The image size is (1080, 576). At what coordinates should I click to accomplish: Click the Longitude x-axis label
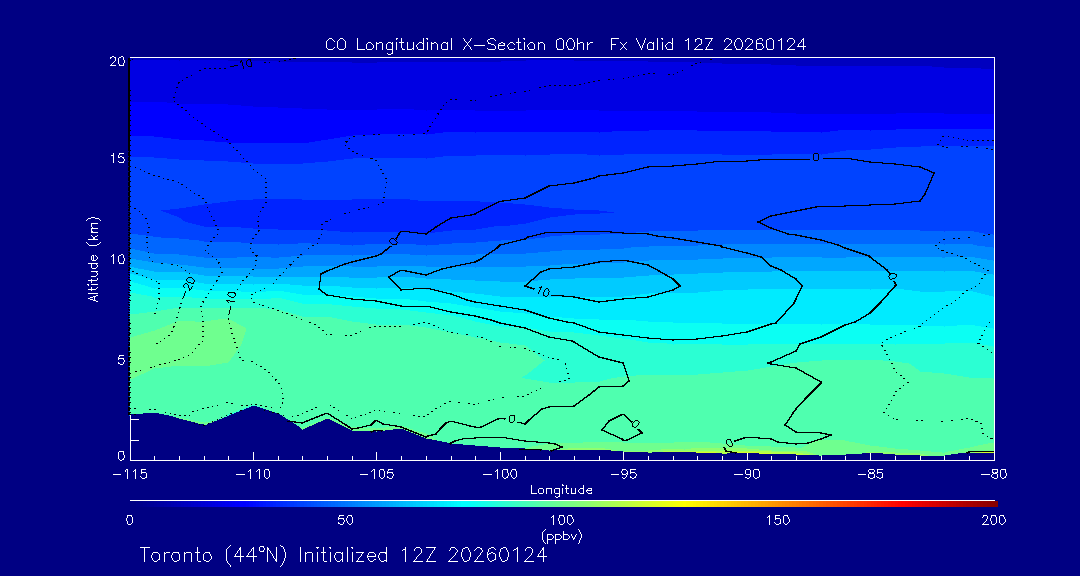[x=561, y=490]
